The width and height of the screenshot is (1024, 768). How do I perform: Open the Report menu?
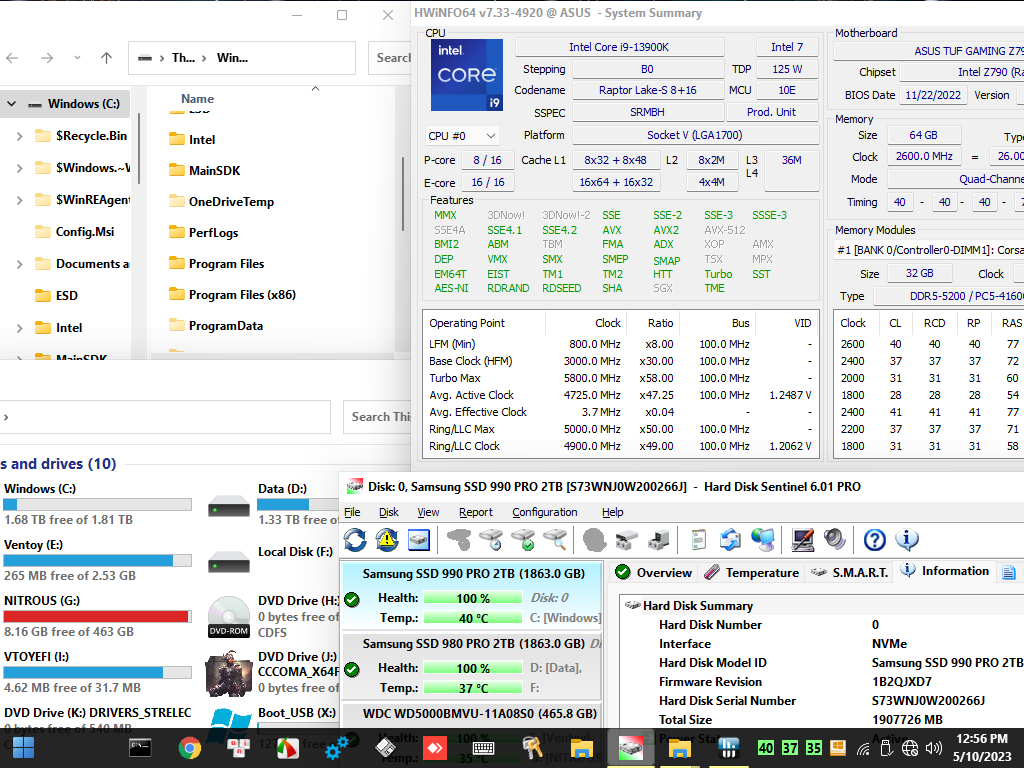pos(475,512)
